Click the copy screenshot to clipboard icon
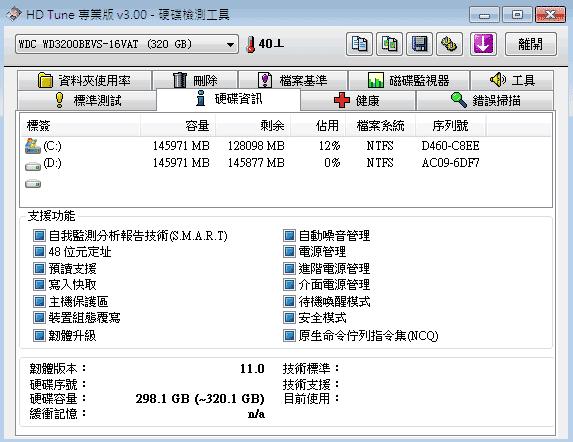The height and width of the screenshot is (442, 573). click(x=389, y=44)
